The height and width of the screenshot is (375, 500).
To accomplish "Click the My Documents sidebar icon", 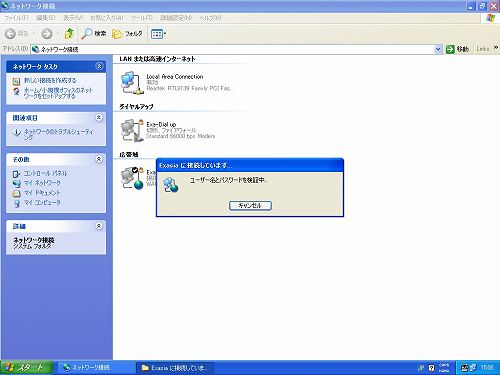I will point(16,193).
